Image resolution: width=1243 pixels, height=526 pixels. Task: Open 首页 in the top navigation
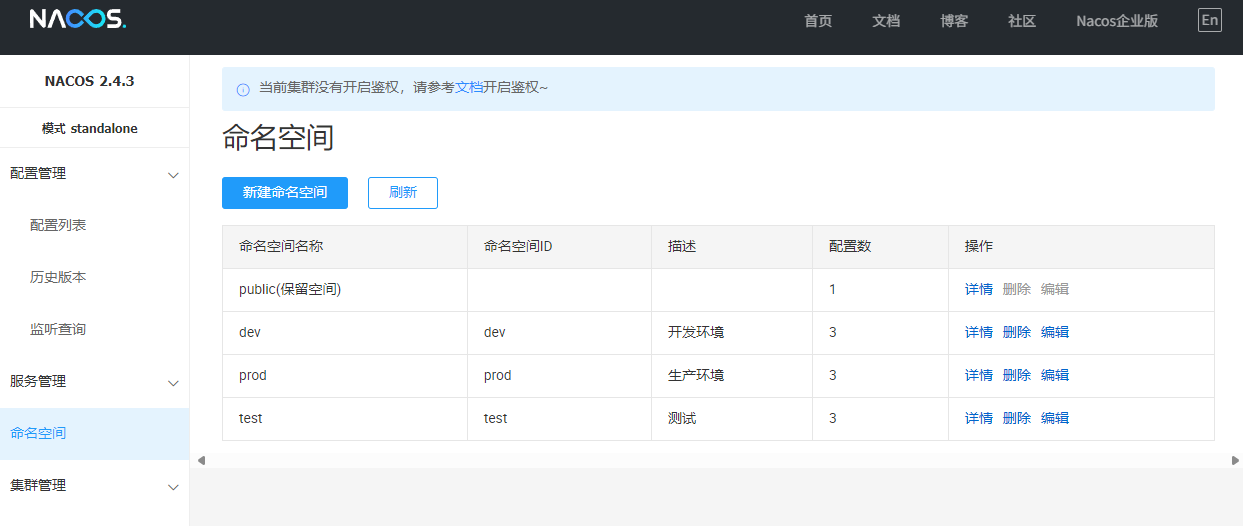[818, 21]
